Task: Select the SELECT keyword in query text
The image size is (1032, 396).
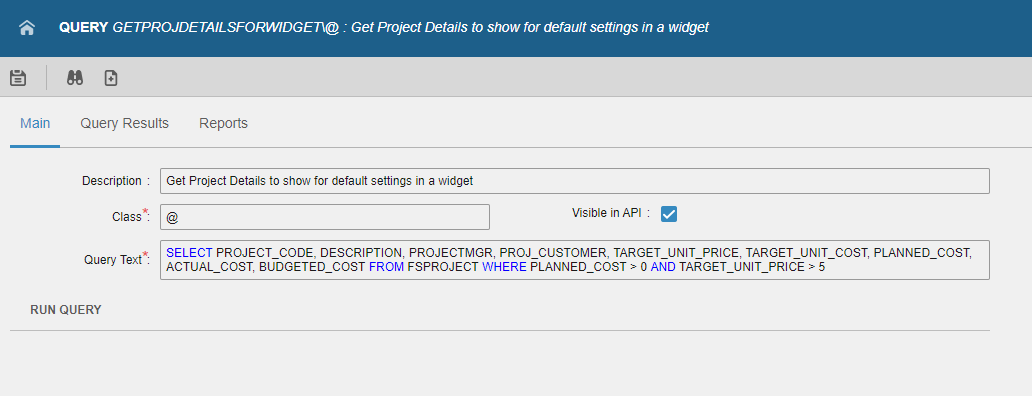Action: pos(190,253)
